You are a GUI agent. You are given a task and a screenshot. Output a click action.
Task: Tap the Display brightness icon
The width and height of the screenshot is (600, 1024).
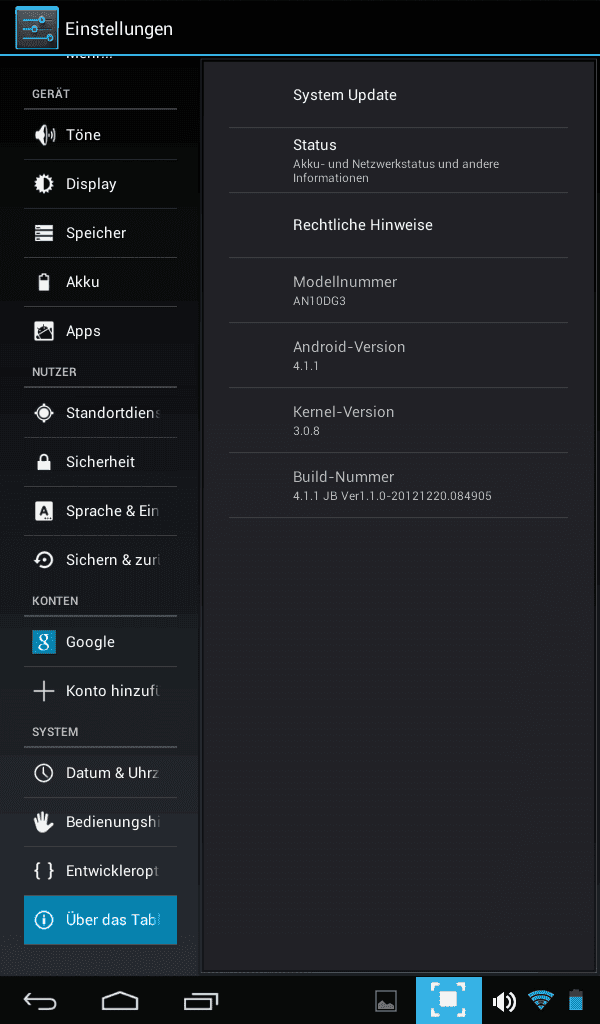coord(44,184)
